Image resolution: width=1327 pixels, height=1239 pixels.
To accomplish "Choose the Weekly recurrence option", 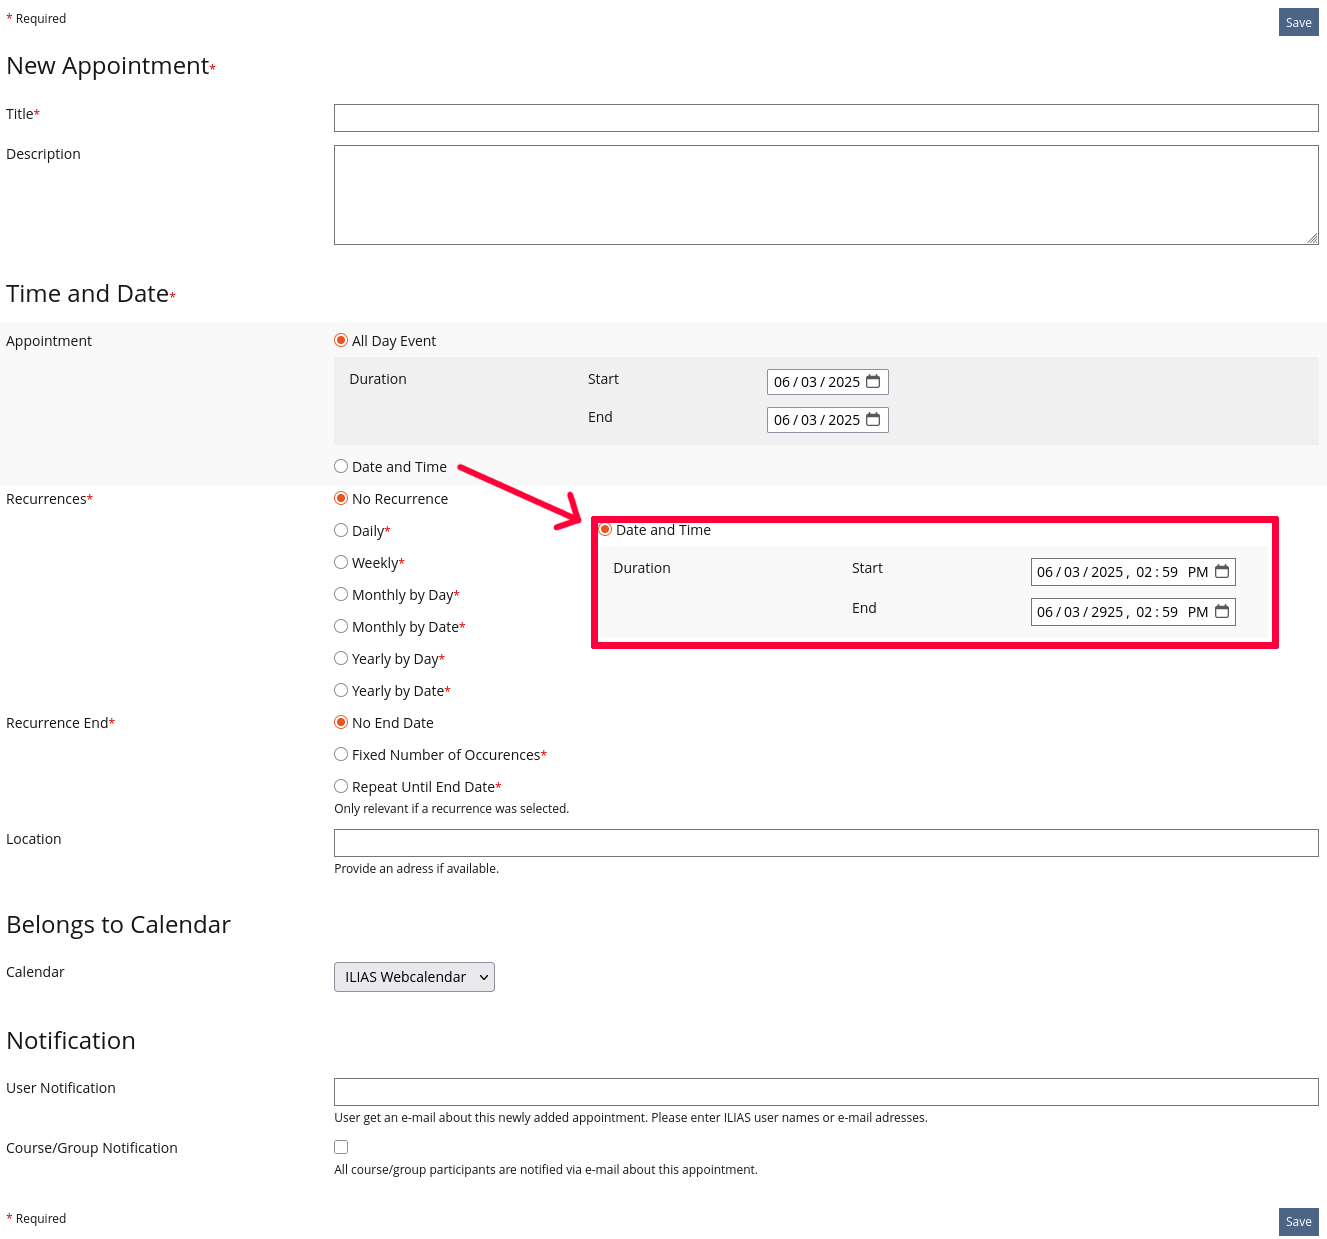I will coord(341,563).
